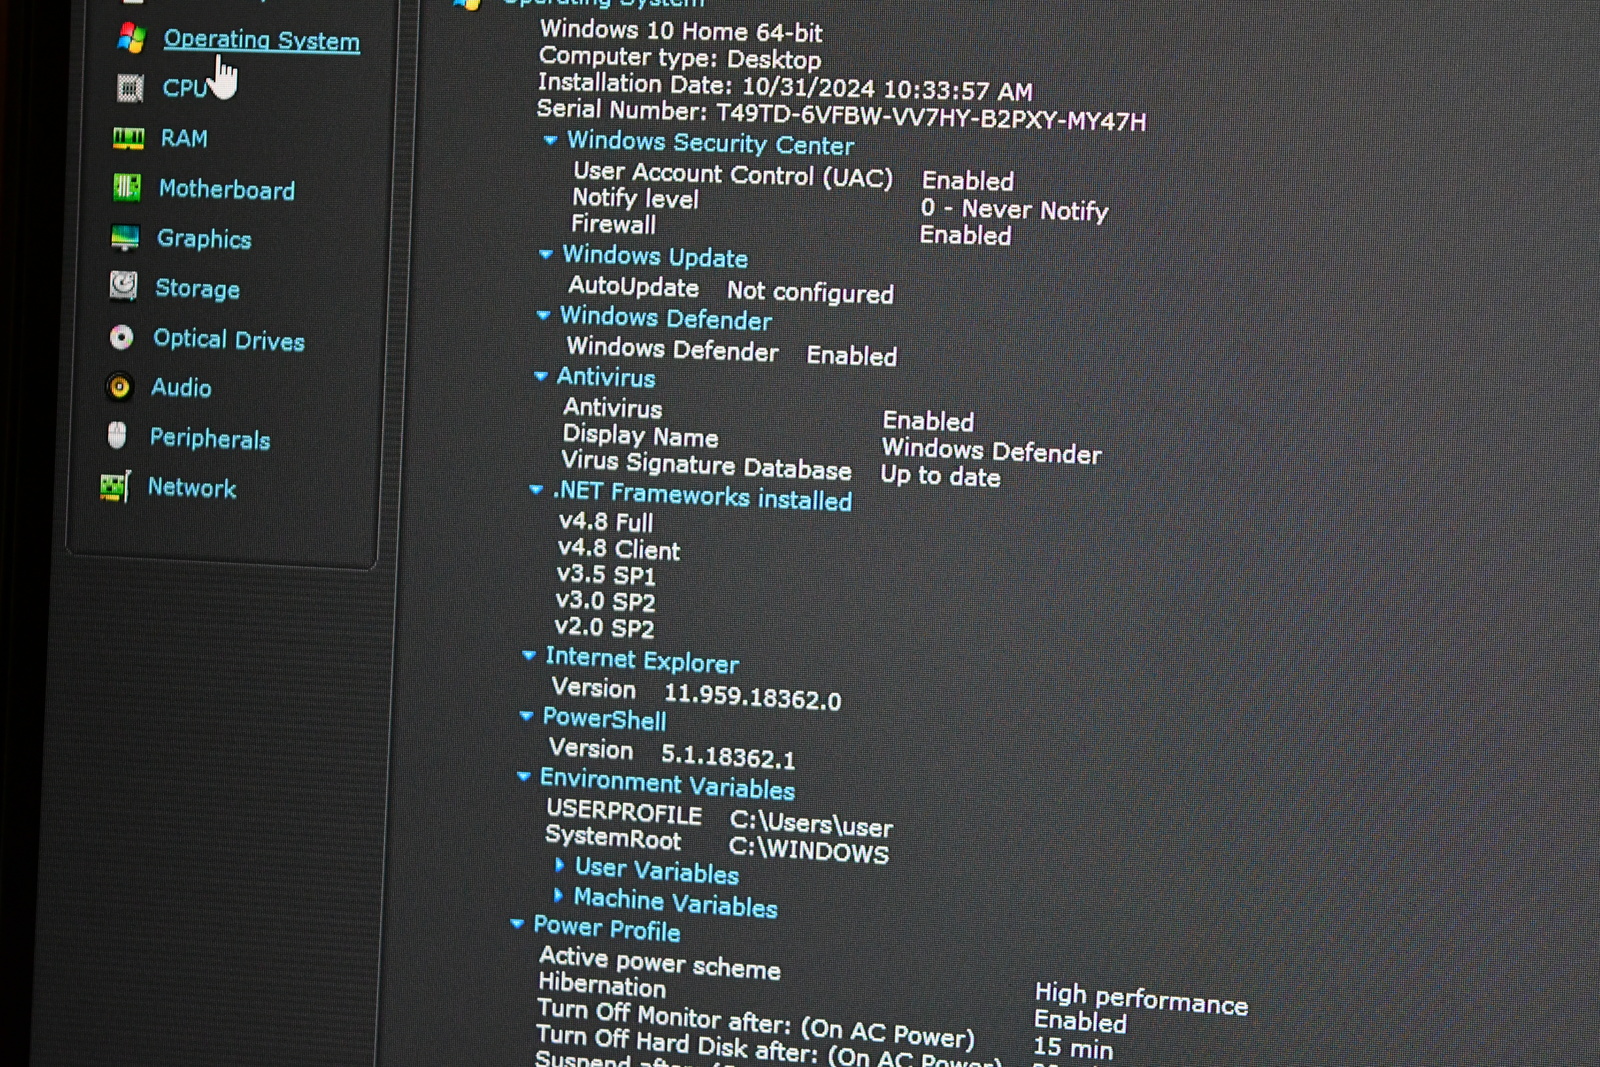Image resolution: width=1600 pixels, height=1067 pixels.
Task: Click the Firewall row label
Action: [613, 224]
